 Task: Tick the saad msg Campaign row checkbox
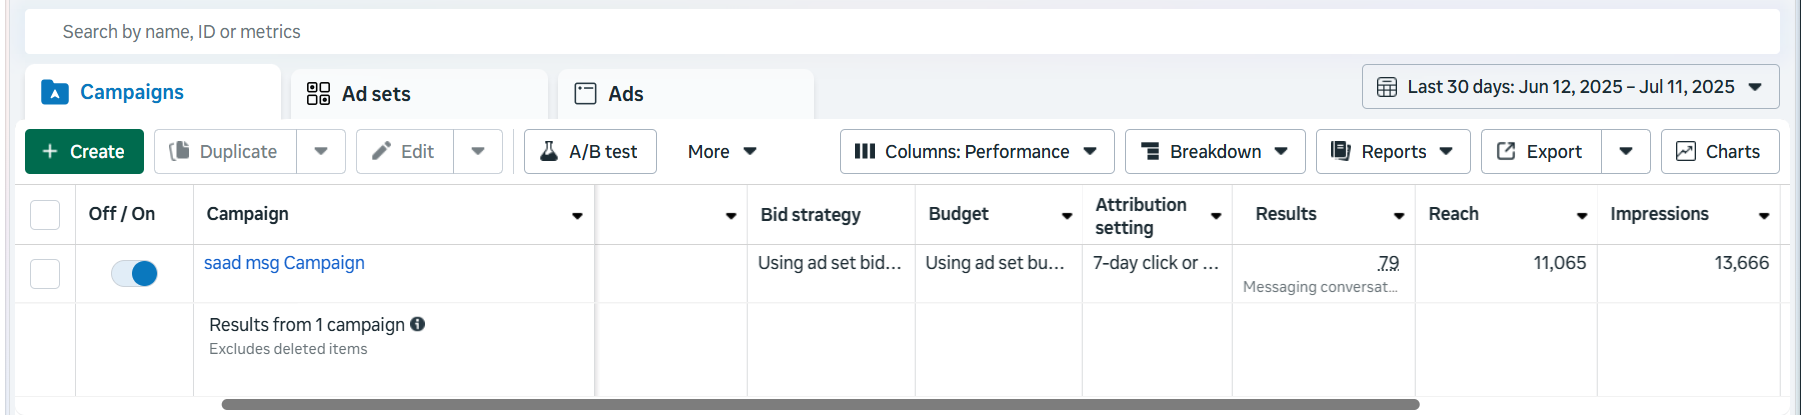[45, 273]
